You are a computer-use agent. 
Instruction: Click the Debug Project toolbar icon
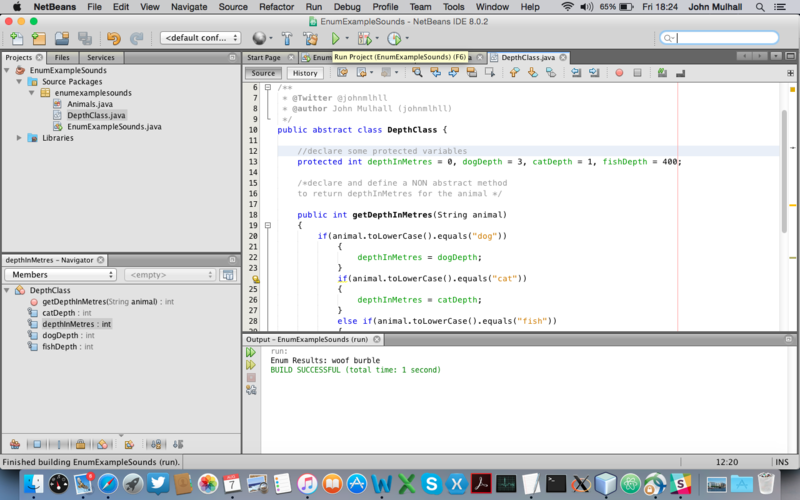point(365,38)
